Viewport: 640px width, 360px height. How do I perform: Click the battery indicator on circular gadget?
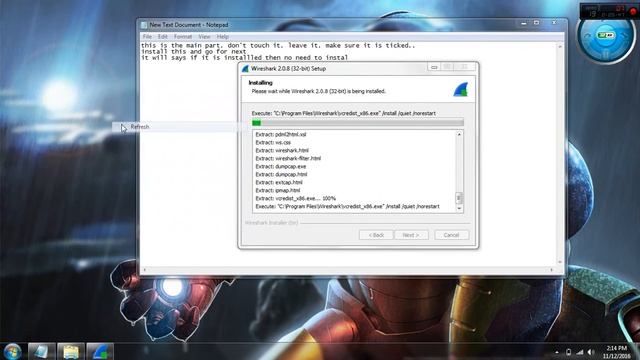pyautogui.click(x=606, y=35)
